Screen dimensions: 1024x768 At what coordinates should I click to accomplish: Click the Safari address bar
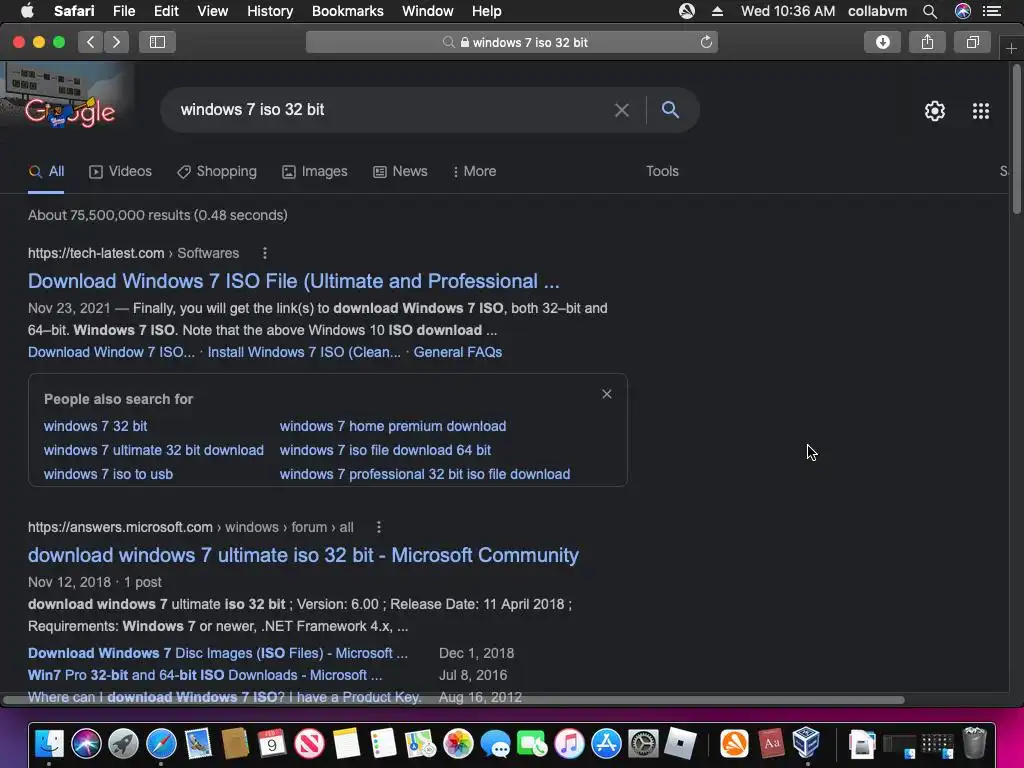point(511,42)
